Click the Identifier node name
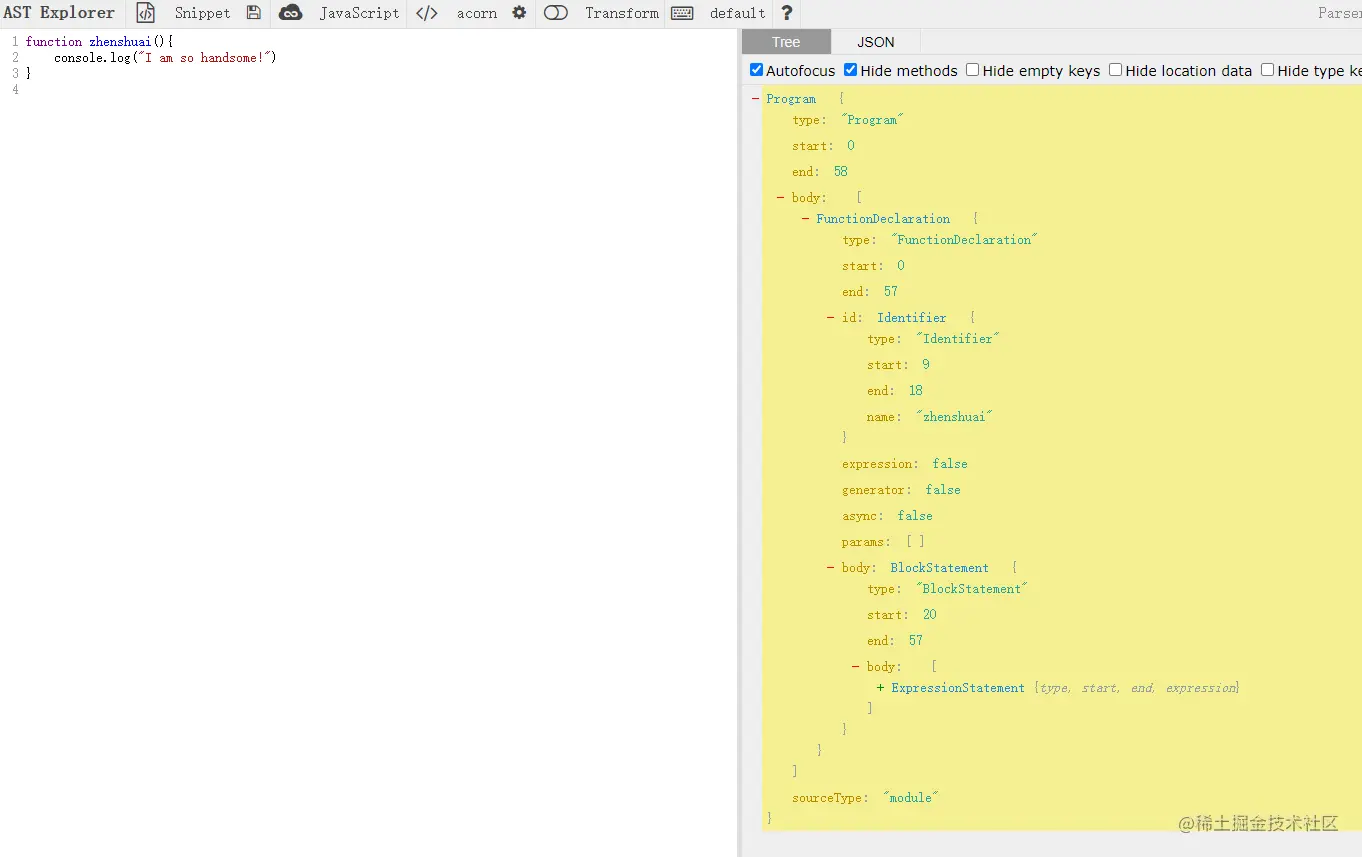This screenshot has width=1362, height=857. (912, 318)
